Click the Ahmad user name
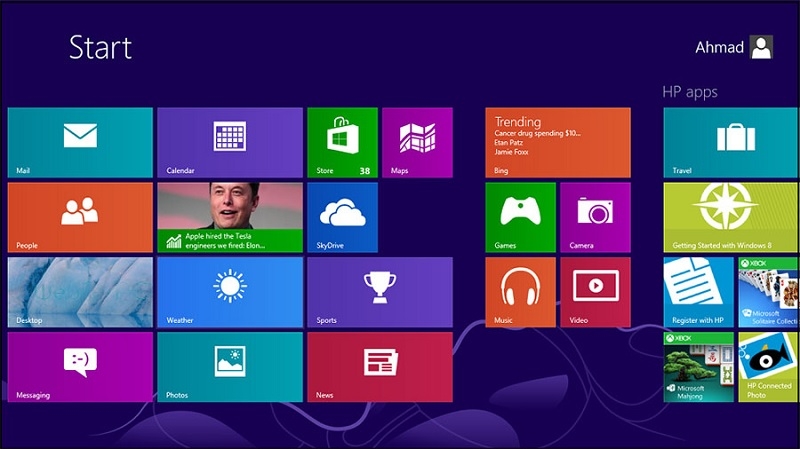Screen dimensions: 800x449 tap(719, 47)
